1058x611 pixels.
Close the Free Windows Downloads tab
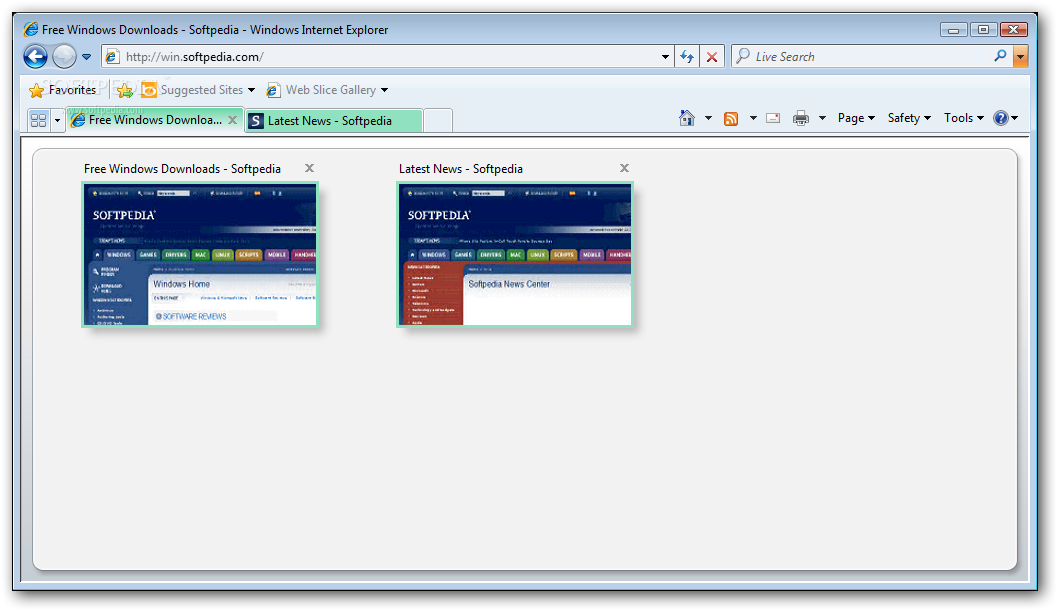(232, 119)
